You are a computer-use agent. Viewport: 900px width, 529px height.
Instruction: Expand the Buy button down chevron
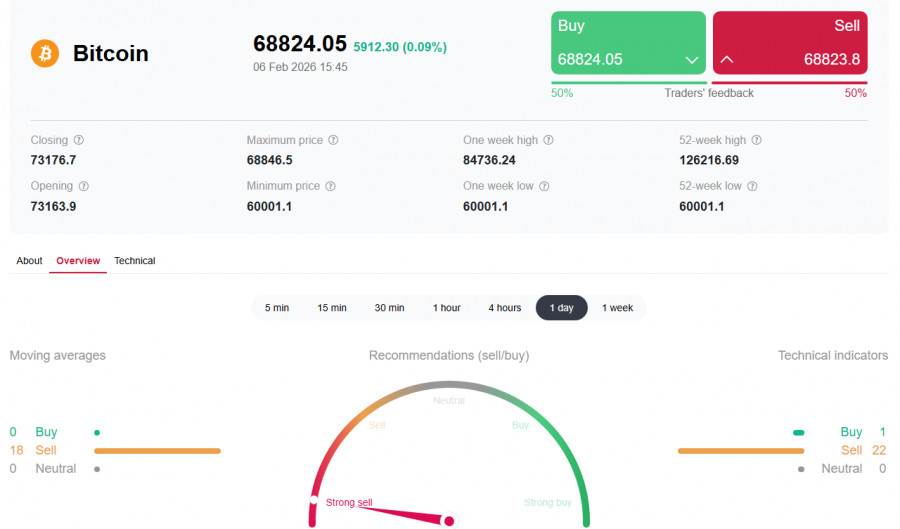692,60
